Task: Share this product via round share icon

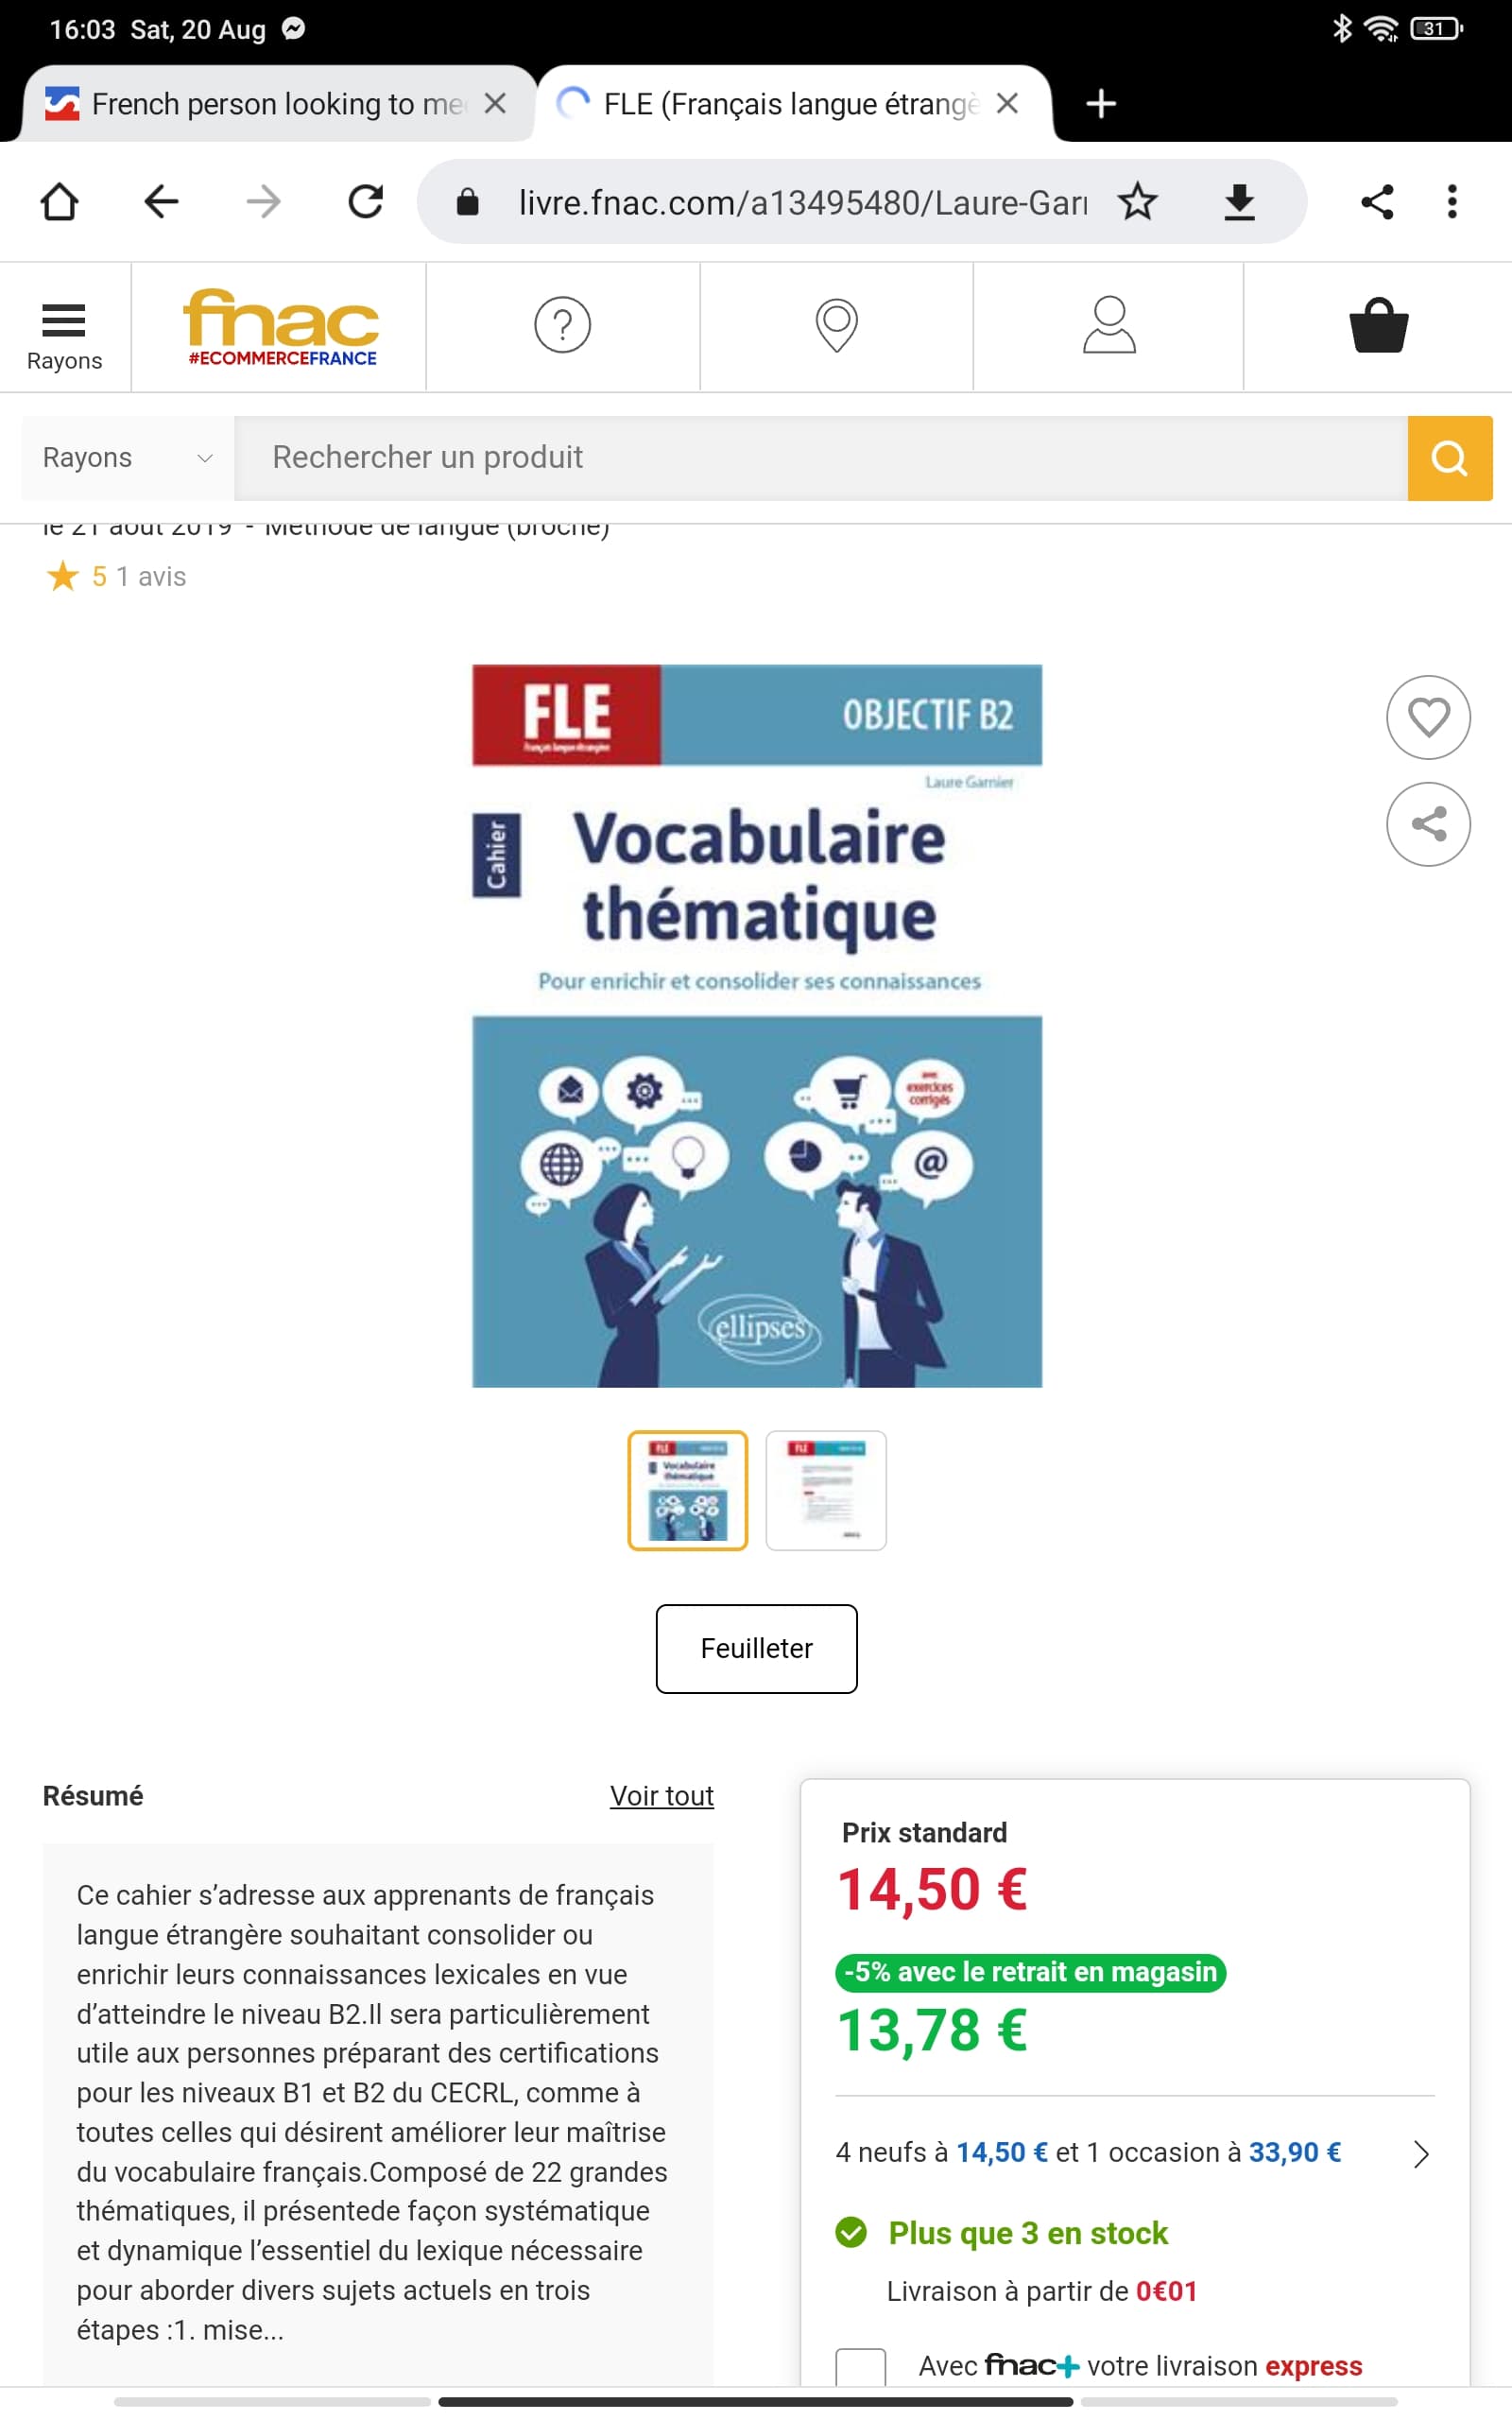Action: 1427,824
